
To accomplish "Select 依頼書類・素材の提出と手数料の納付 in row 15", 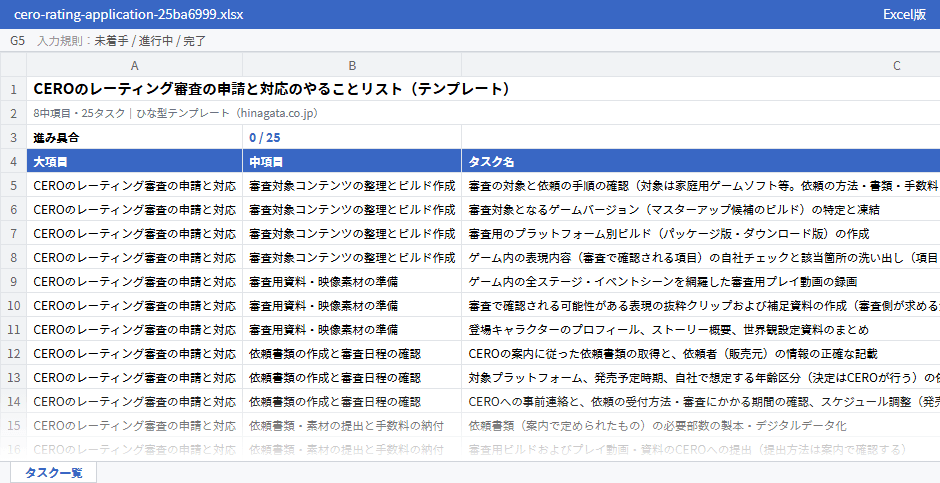I will (x=352, y=425).
